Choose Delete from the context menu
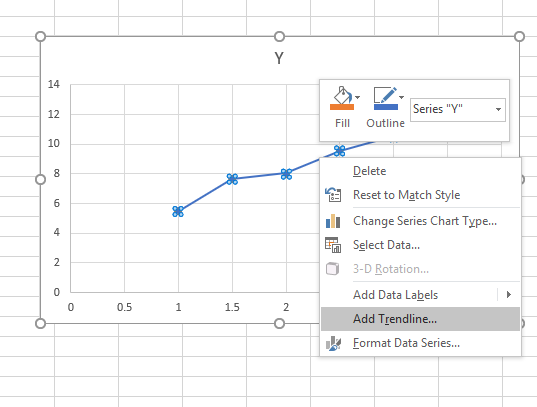The height and width of the screenshot is (407, 537). [x=421, y=171]
